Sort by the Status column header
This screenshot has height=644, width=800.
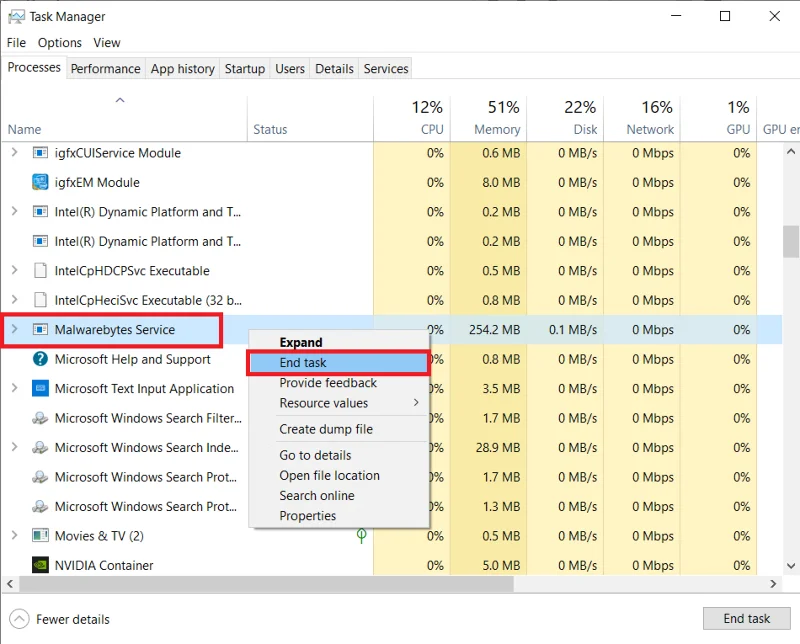click(x=310, y=118)
